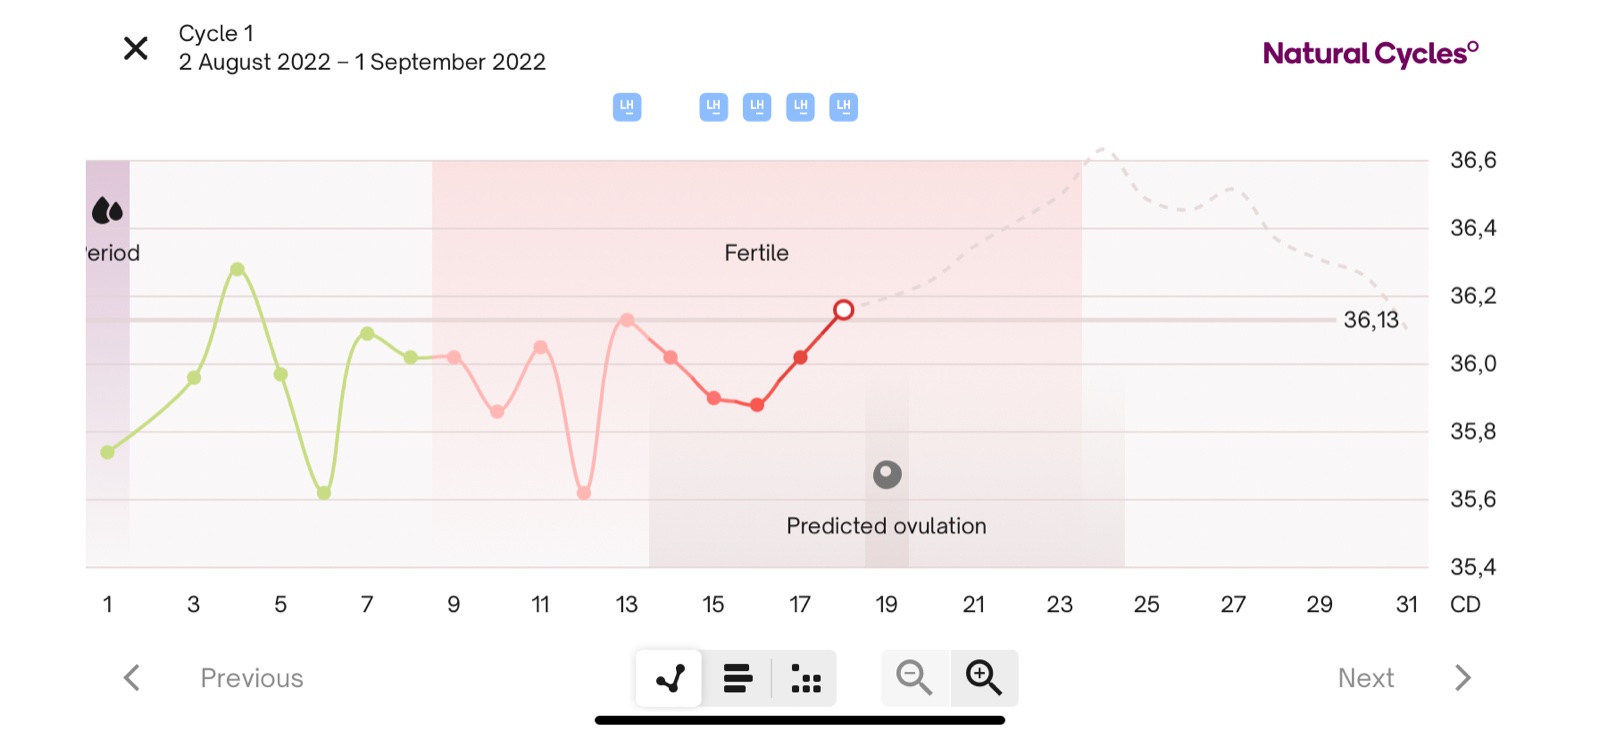Tap the LH test icon above day 18
Viewport: 1600px width, 739px height.
[844, 107]
